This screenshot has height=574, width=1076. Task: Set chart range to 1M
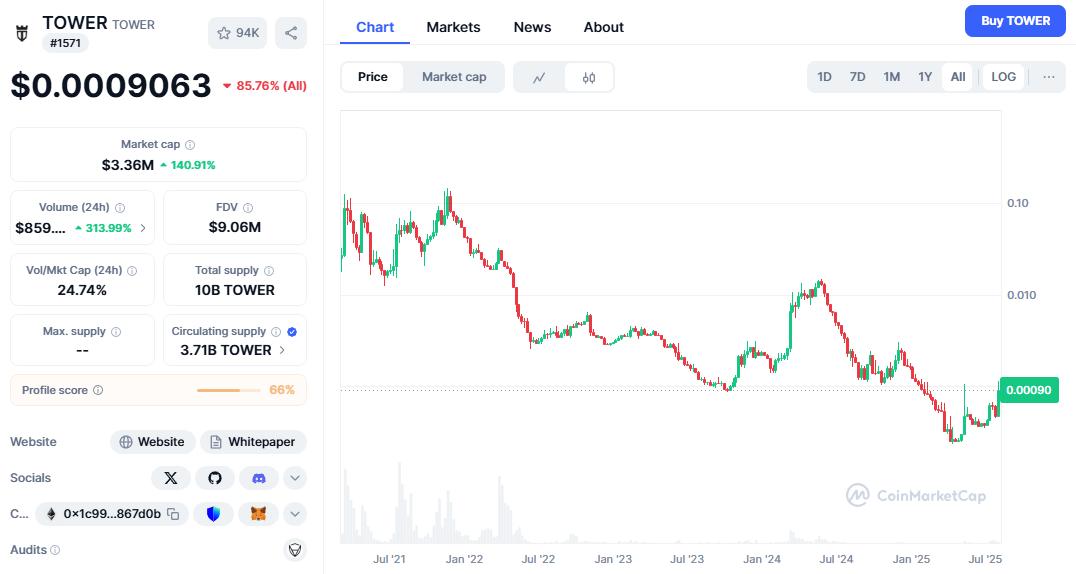(x=891, y=77)
